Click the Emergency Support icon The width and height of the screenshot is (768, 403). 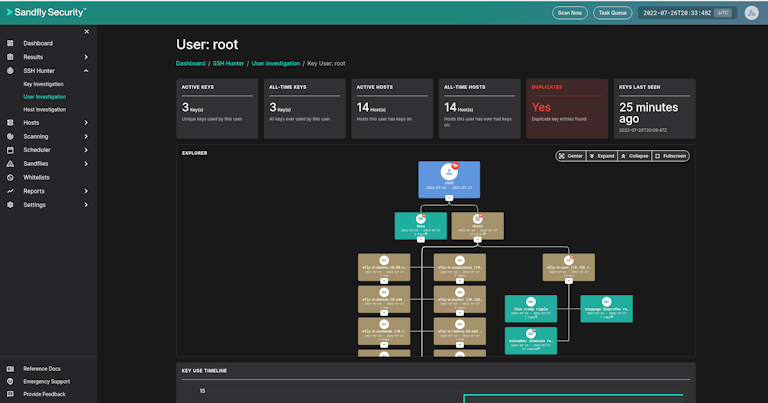tap(10, 381)
